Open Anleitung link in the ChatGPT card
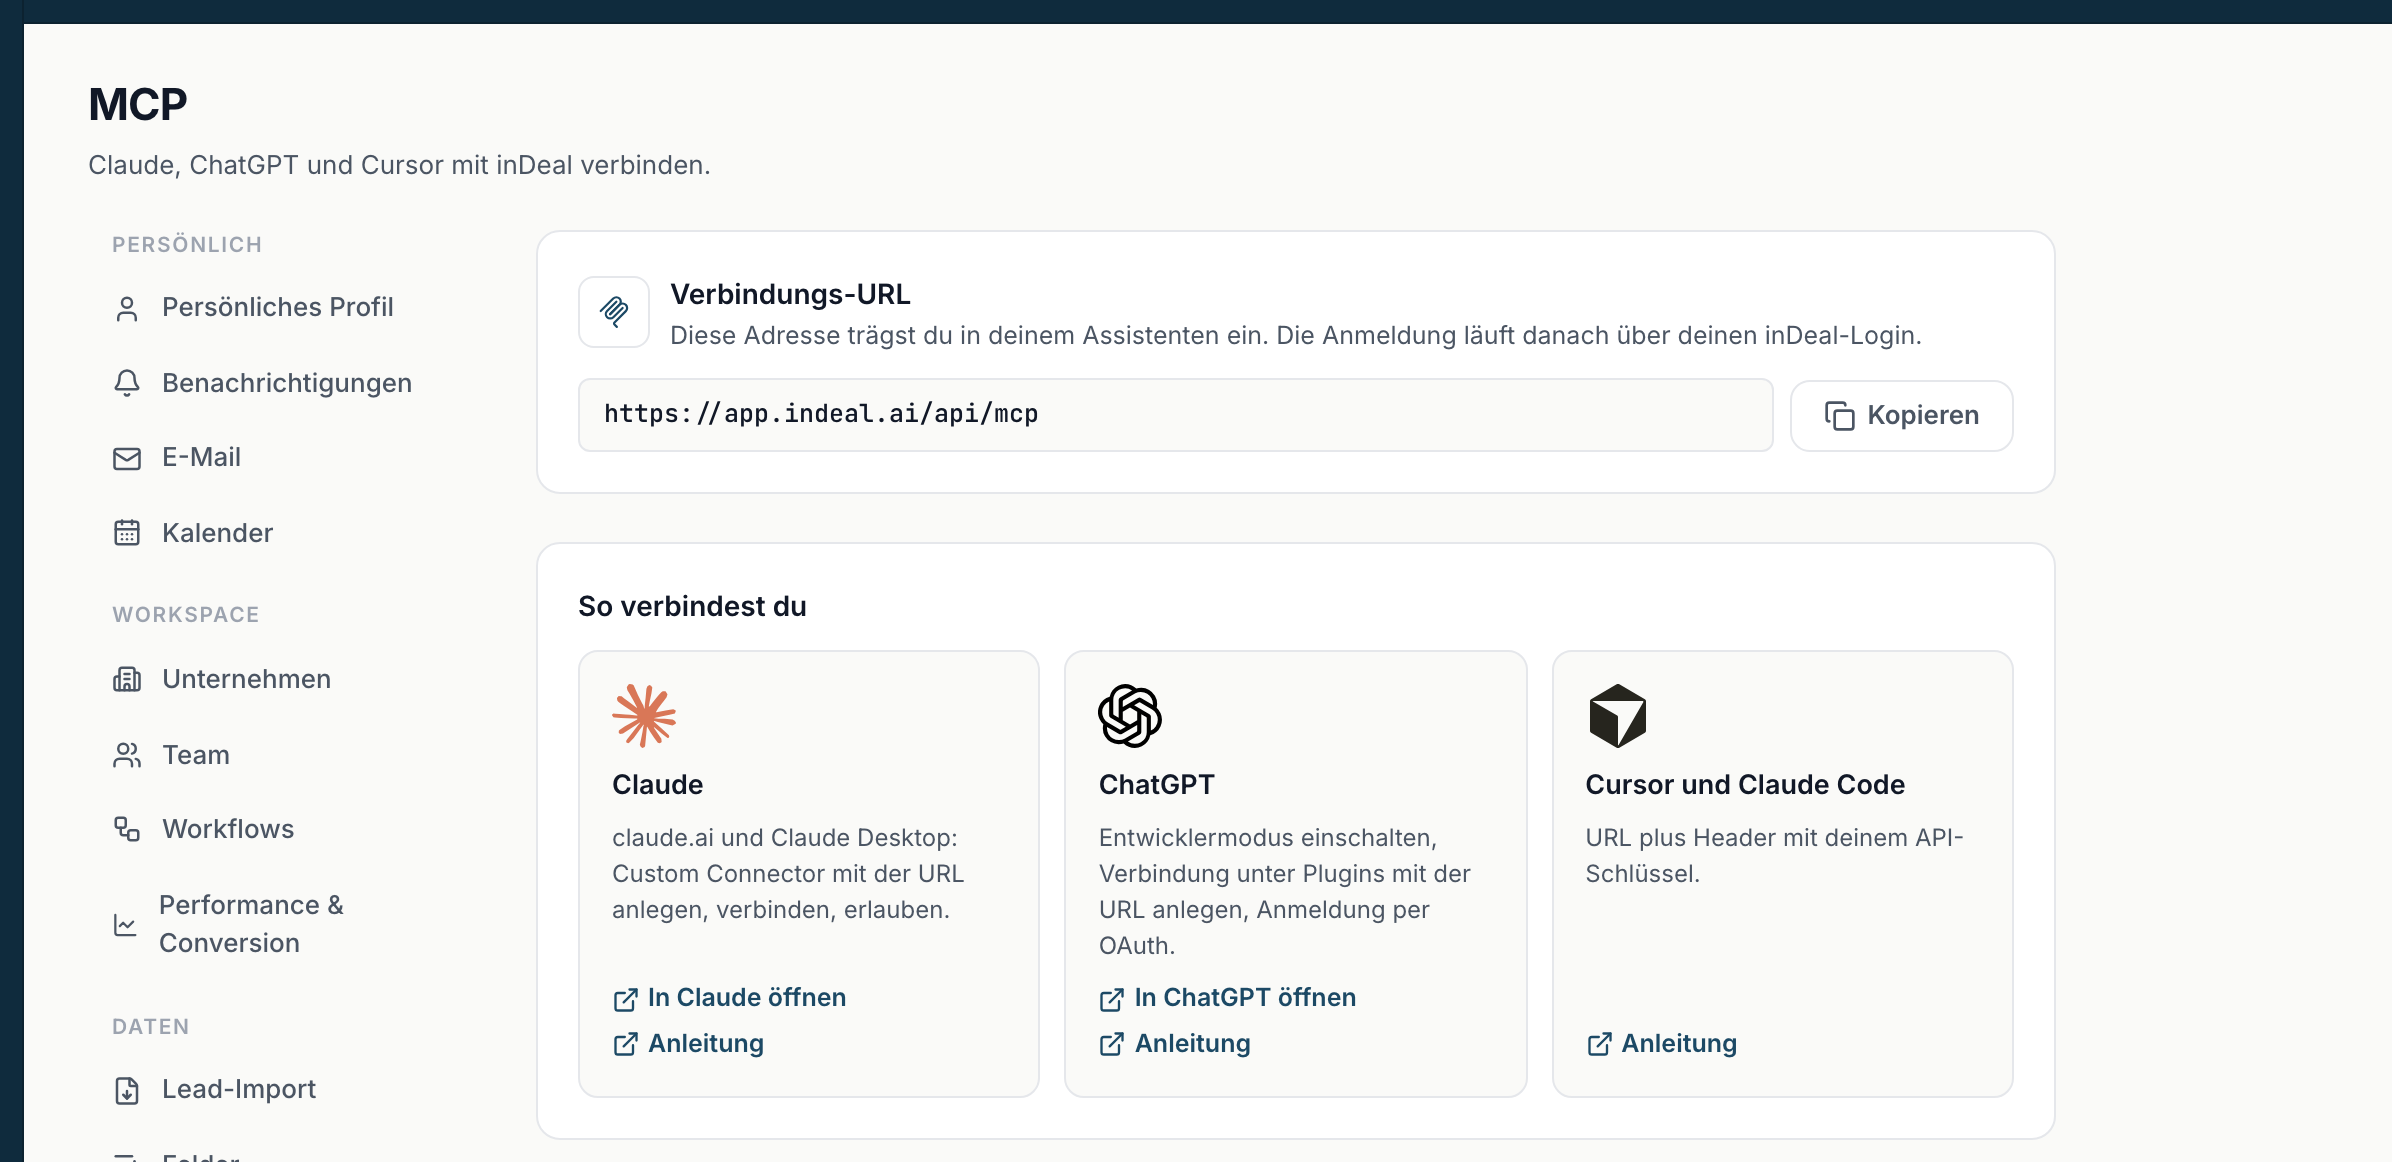This screenshot has width=2392, height=1162. [x=1193, y=1044]
